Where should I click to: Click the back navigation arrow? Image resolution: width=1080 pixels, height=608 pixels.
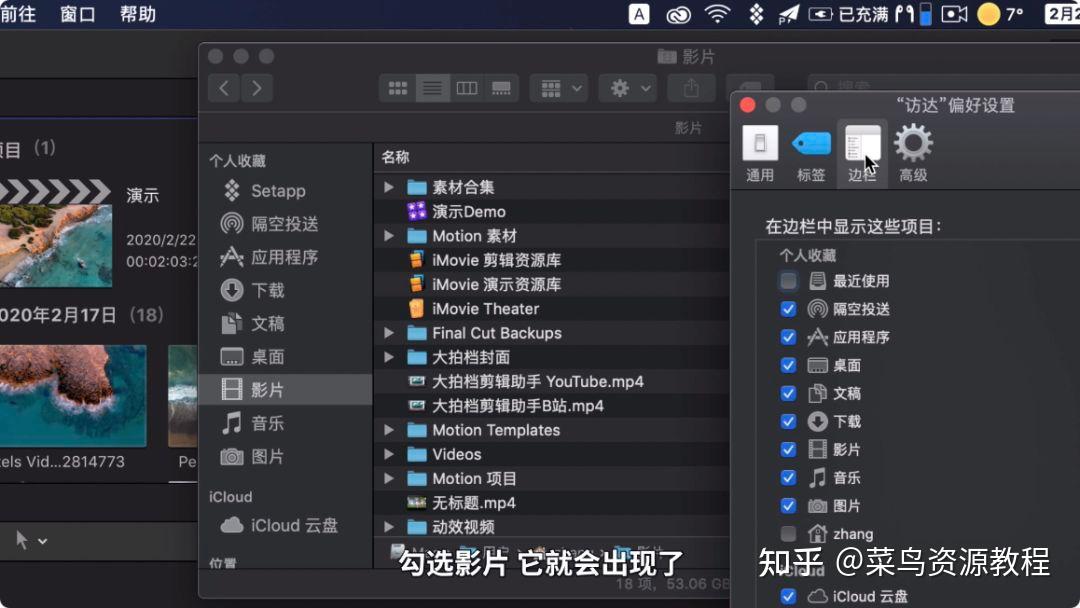pos(223,87)
